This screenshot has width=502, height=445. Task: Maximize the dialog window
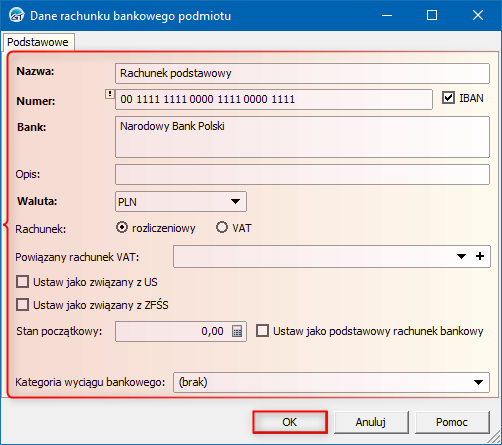pyautogui.click(x=432, y=15)
